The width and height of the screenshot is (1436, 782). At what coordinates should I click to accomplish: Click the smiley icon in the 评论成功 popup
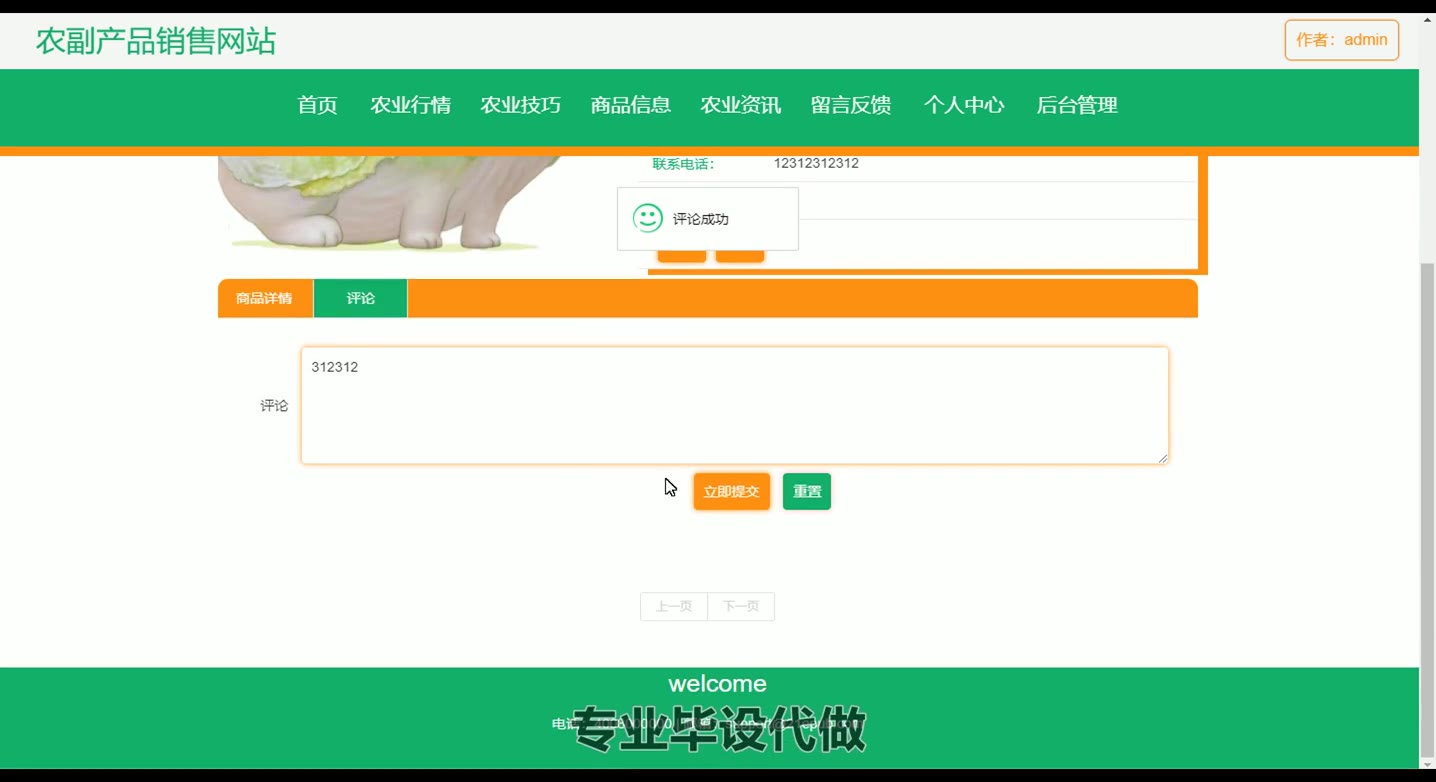tap(648, 218)
